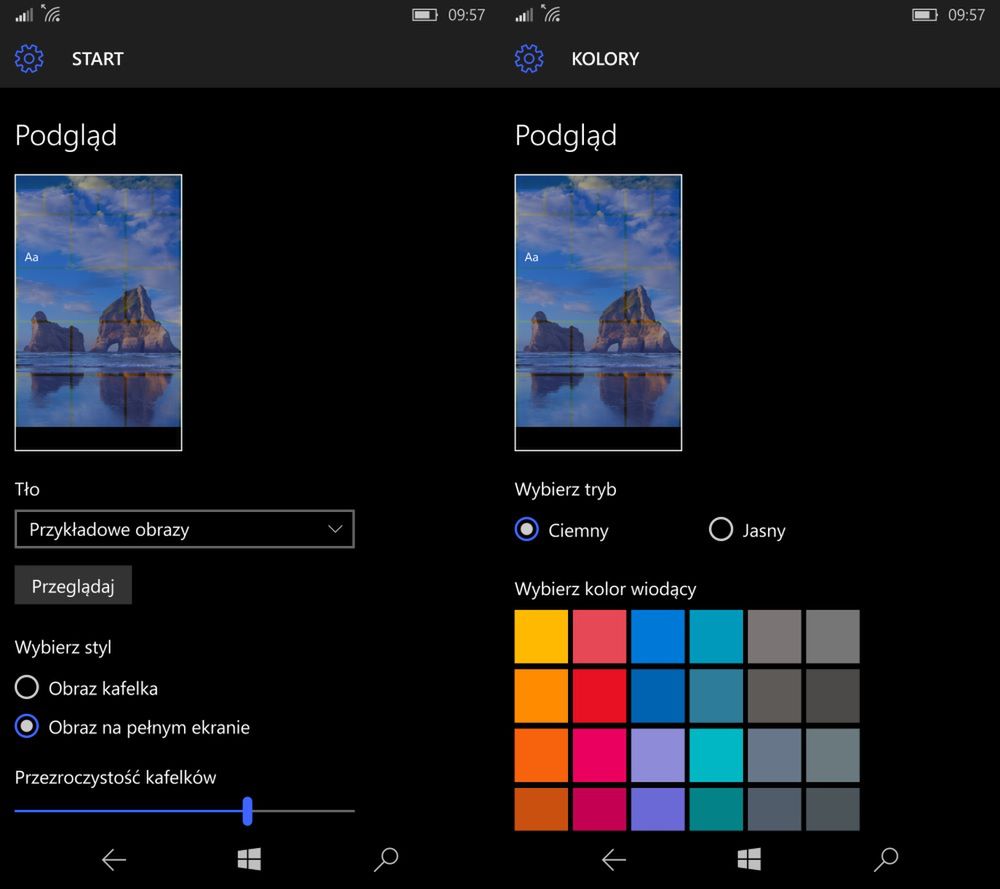Open the Przykładowe obrazy dropdown
Screen dimensions: 1000x889
tap(184, 529)
